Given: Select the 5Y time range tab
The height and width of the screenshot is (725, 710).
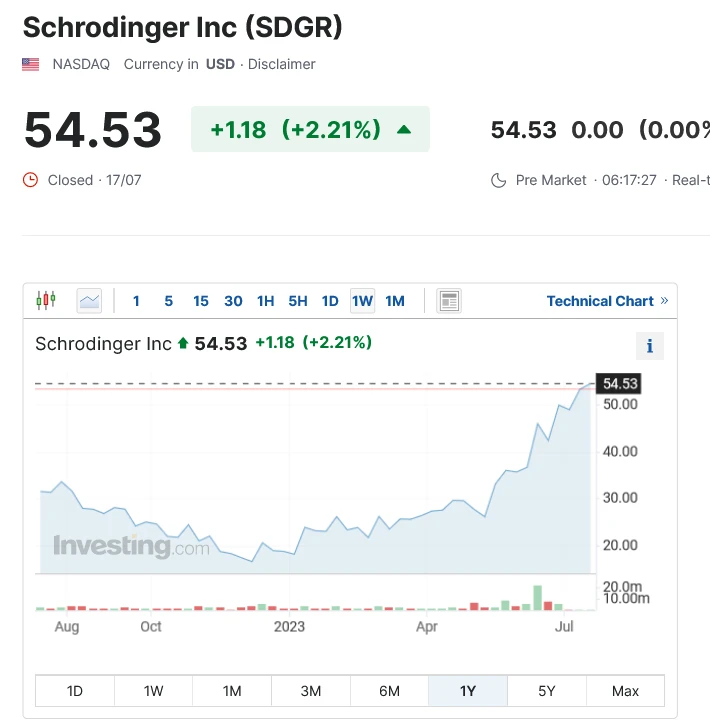Looking at the screenshot, I should pyautogui.click(x=546, y=691).
